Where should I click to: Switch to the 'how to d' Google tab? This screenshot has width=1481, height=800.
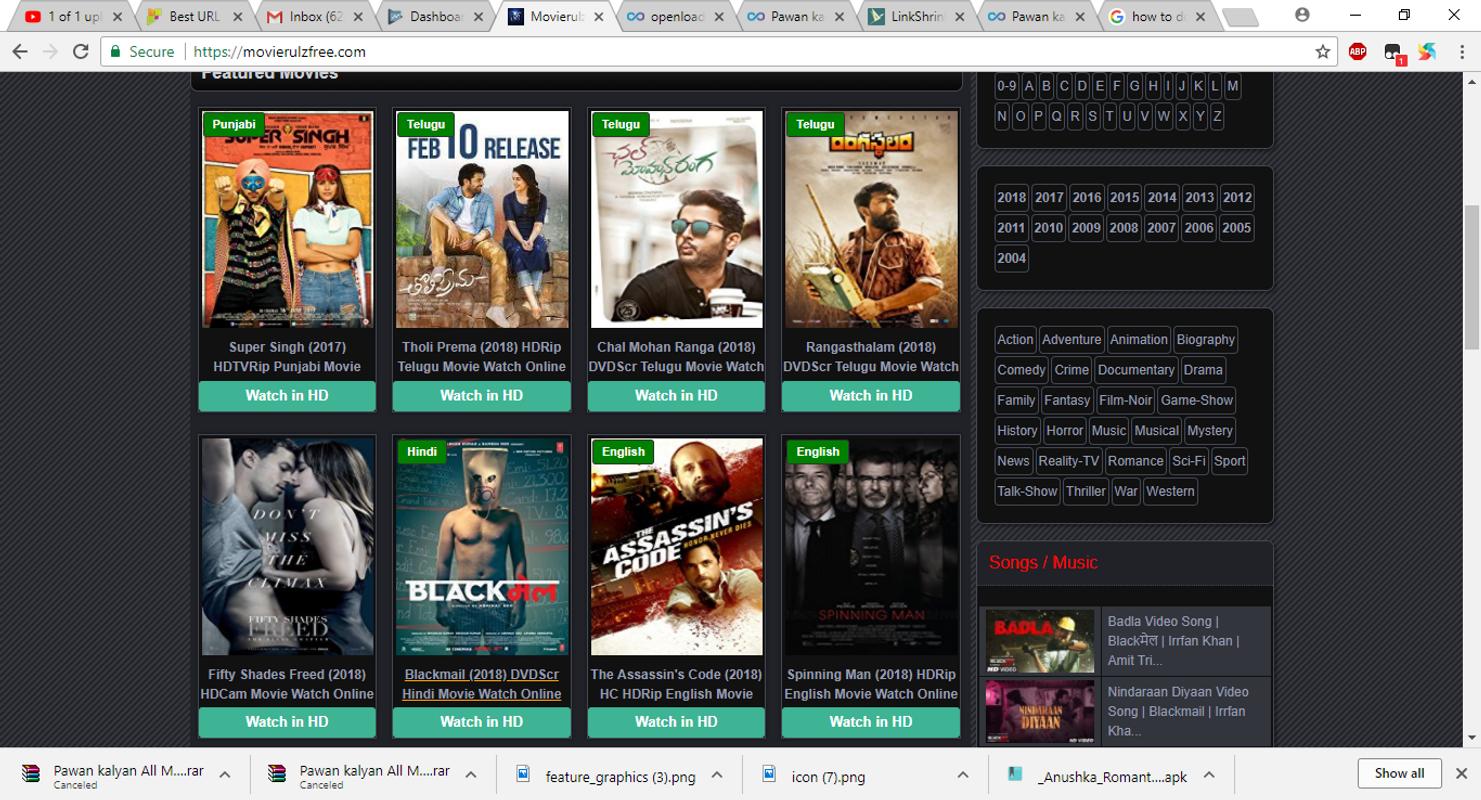pos(1157,16)
